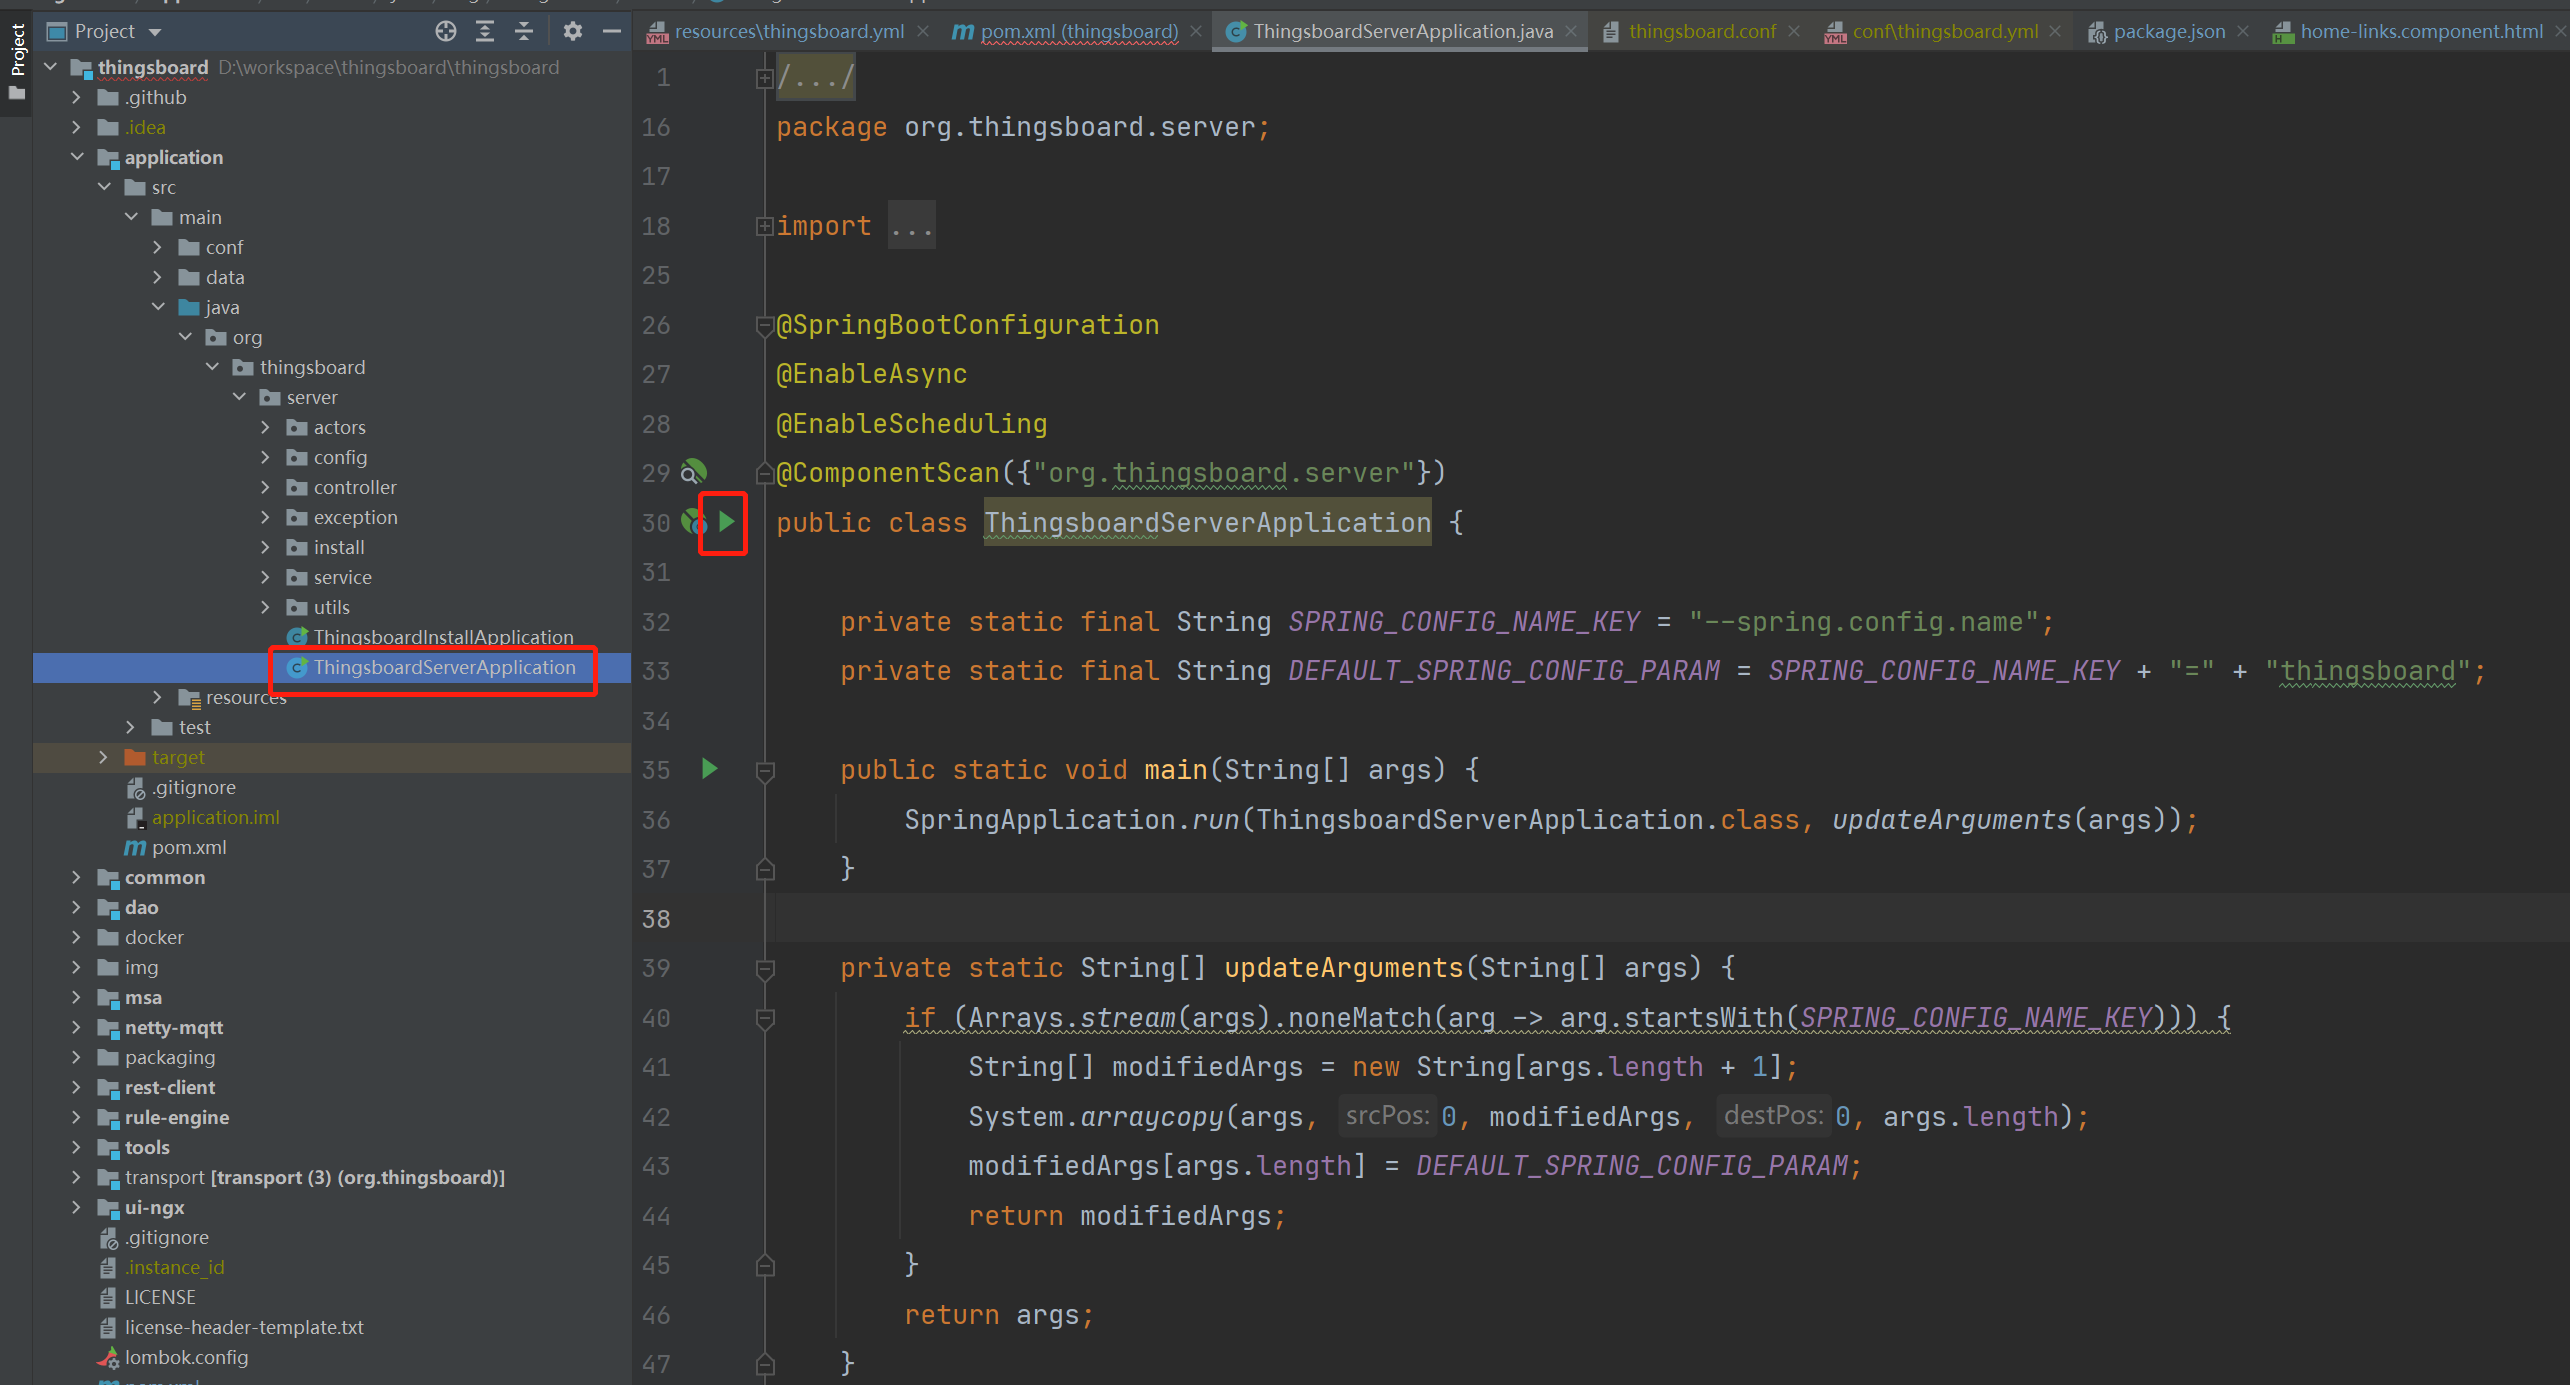This screenshot has height=1385, width=2570.
Task: Open Project panel settings gear
Action: (572, 31)
